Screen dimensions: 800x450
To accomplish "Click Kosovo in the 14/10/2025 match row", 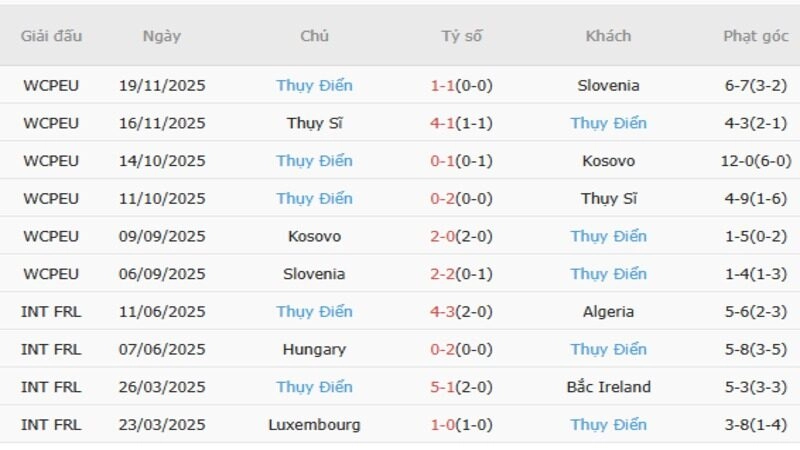I will coord(608,161).
